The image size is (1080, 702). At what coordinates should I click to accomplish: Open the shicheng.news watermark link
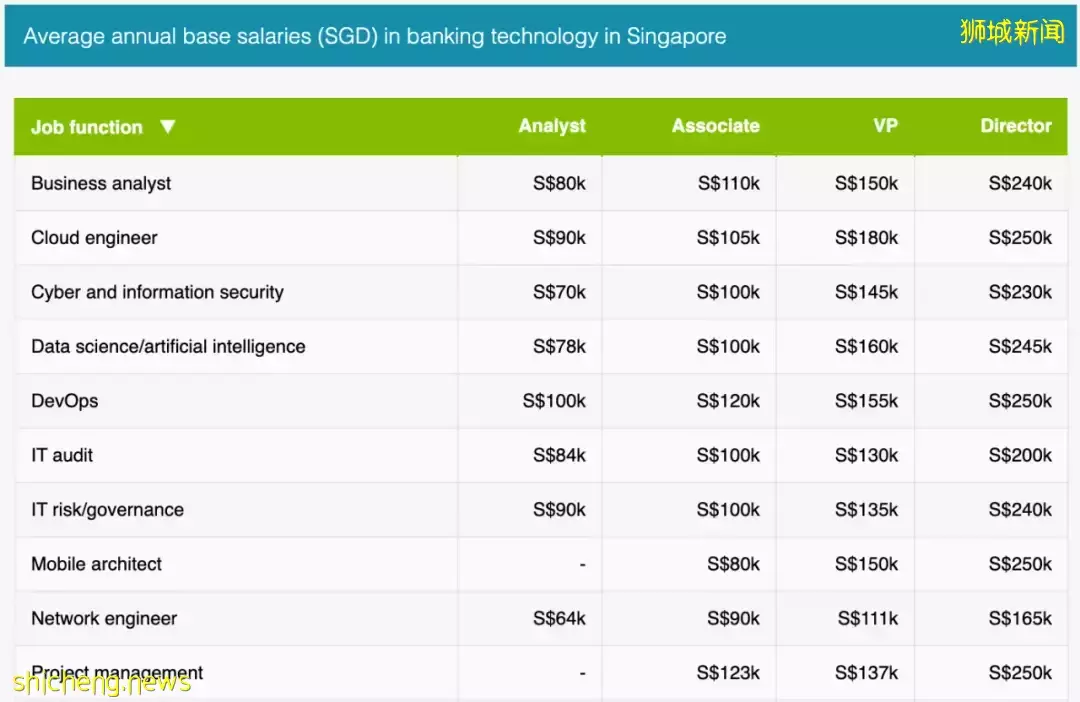click(x=102, y=683)
